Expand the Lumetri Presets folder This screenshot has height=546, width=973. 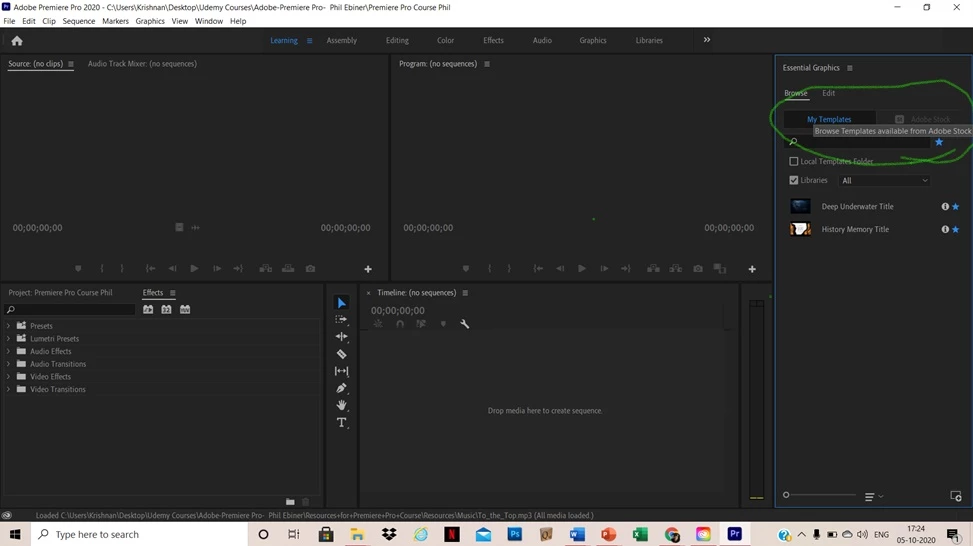8,339
